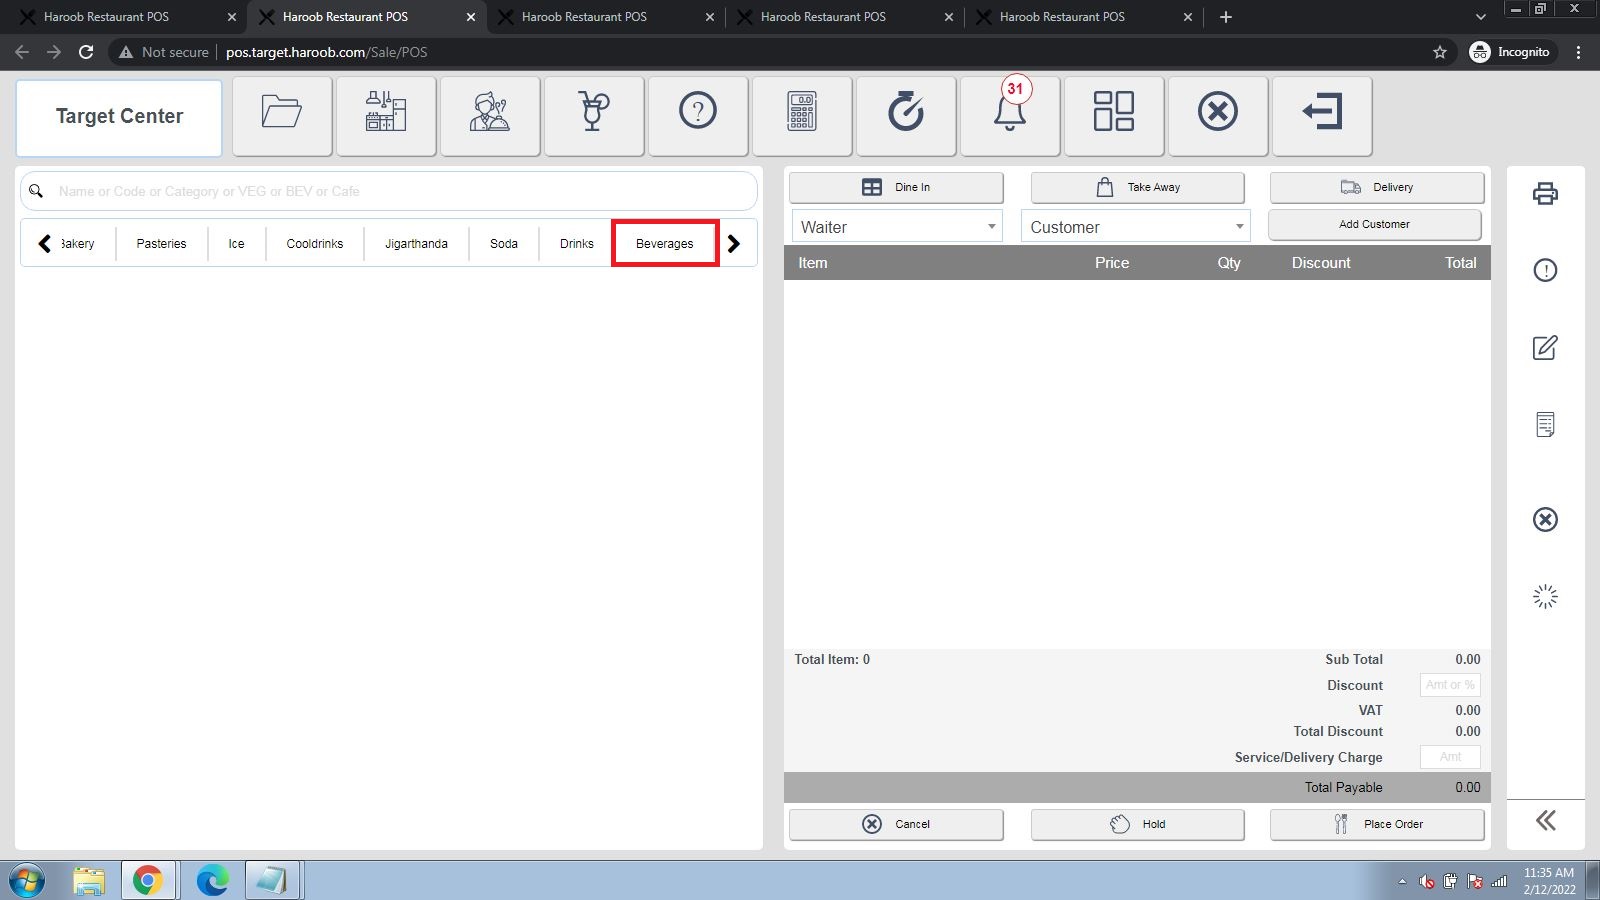The image size is (1600, 900).
Task: Select the Bakery category tab
Action: click(x=77, y=243)
